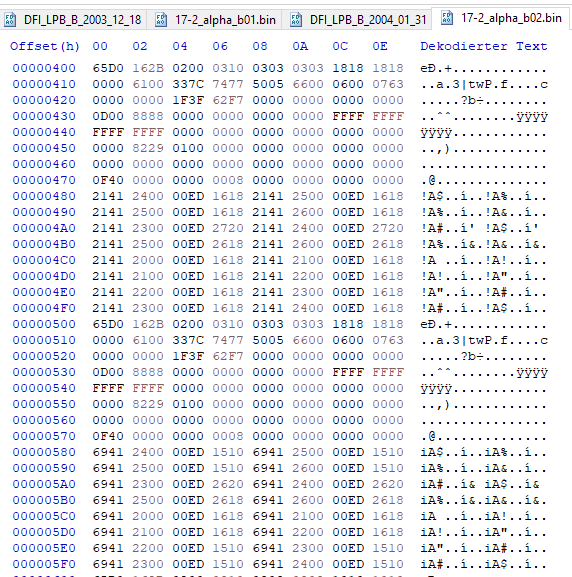Click hex 0F40 in row 00000470
This screenshot has width=572, height=577.
(108, 180)
